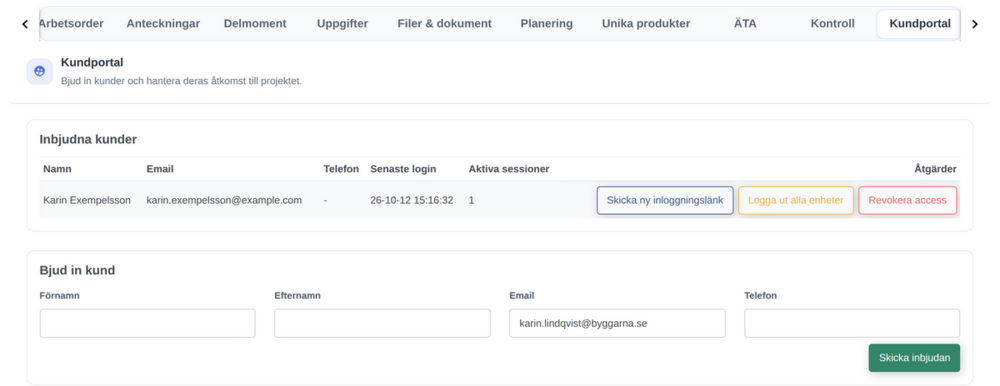Focus the Telefon input field
Viewport: 1000px width, 386px height.
[x=852, y=323]
